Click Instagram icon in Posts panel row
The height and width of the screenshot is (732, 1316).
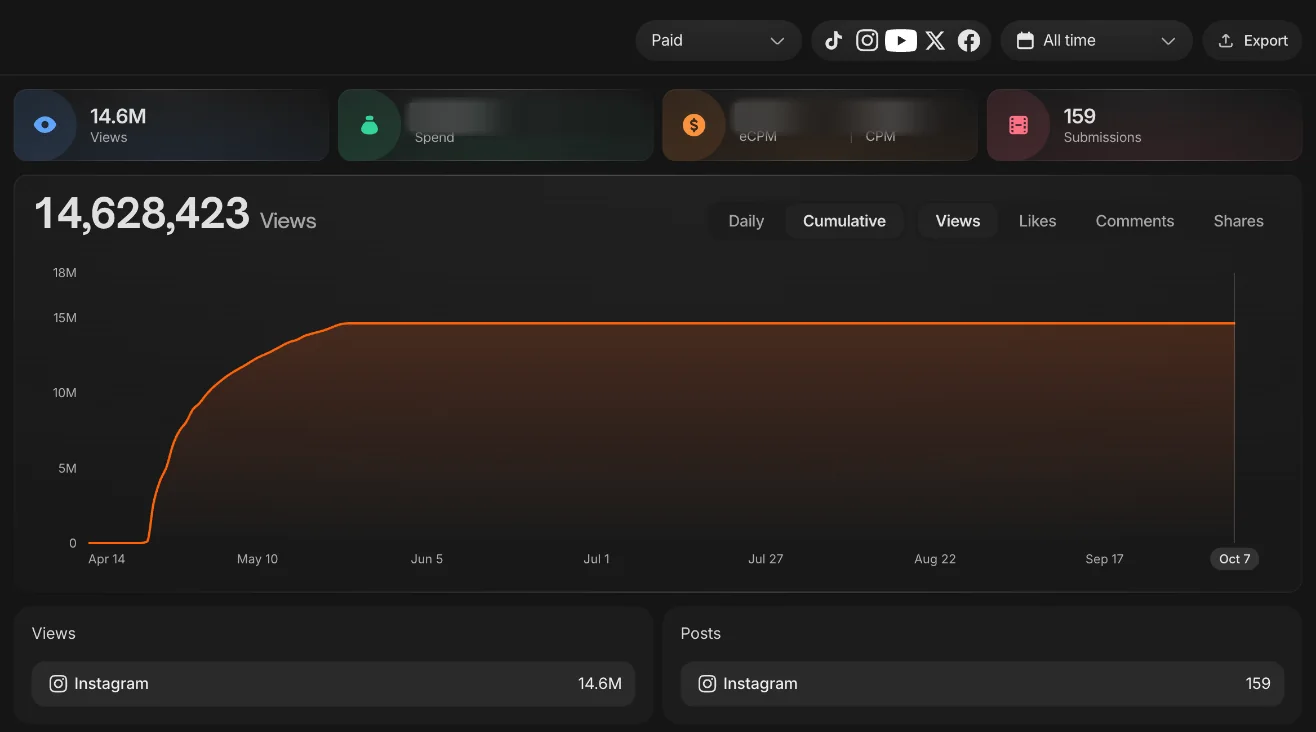[707, 684]
